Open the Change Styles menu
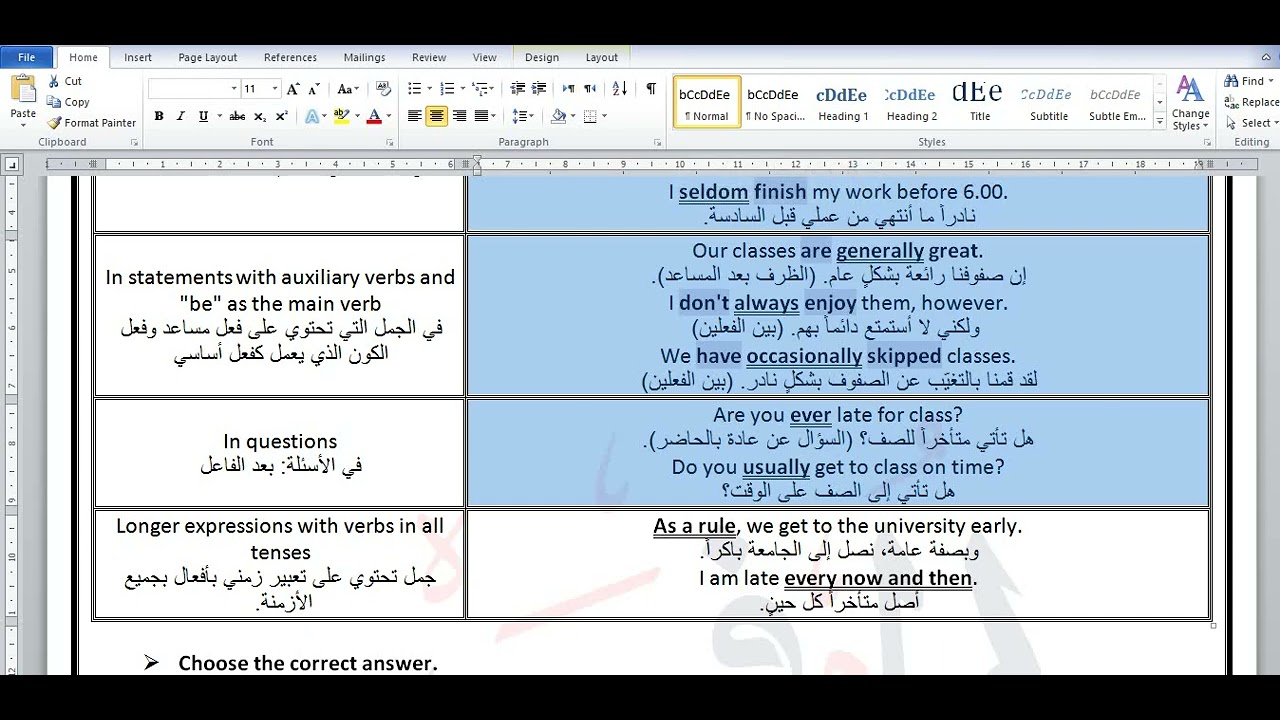The image size is (1280, 720). (1191, 103)
